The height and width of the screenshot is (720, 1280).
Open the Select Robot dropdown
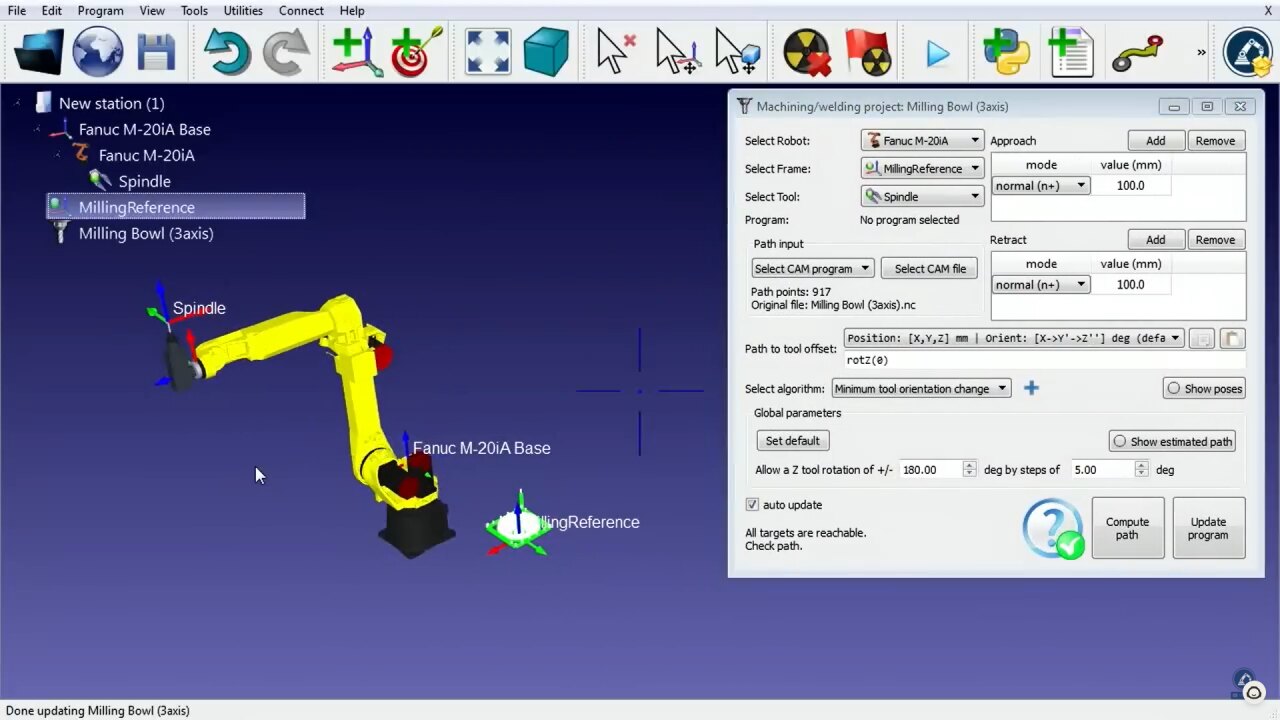pos(922,141)
